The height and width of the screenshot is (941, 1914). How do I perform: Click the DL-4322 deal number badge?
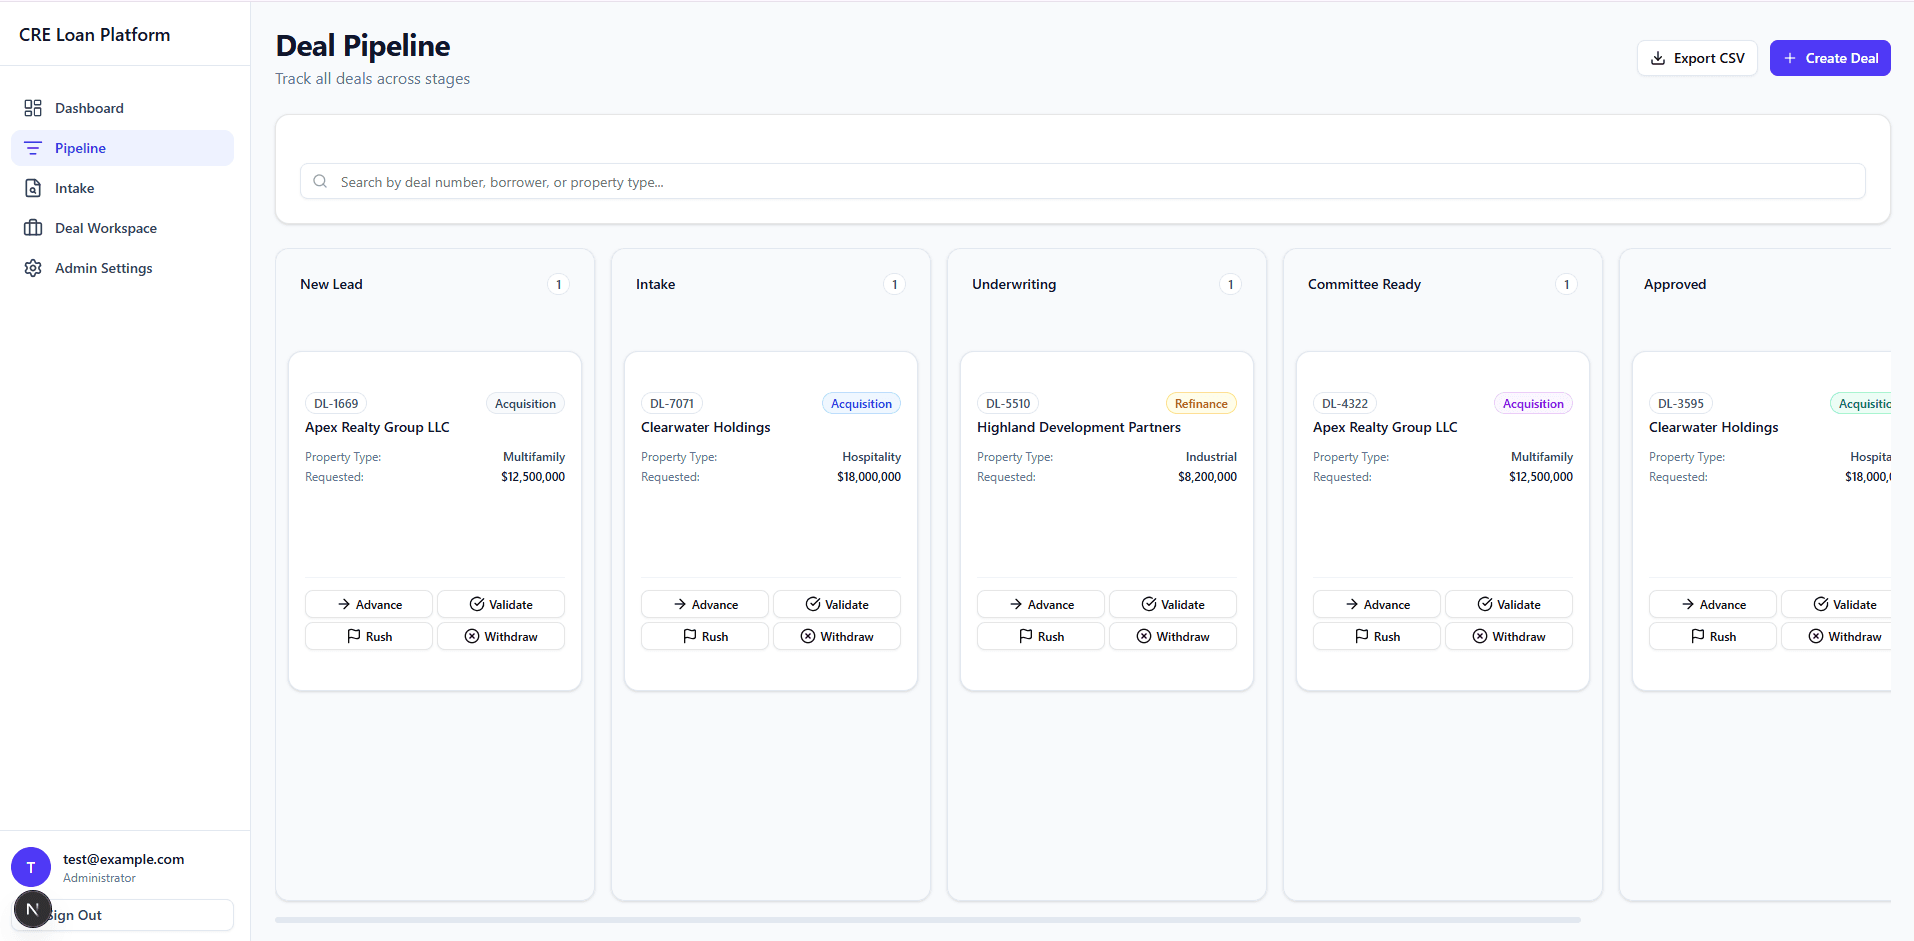(x=1345, y=404)
